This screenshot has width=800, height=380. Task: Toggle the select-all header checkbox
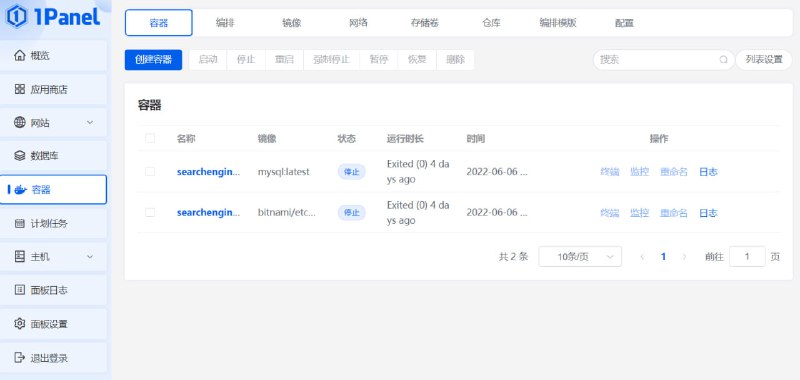coord(150,138)
